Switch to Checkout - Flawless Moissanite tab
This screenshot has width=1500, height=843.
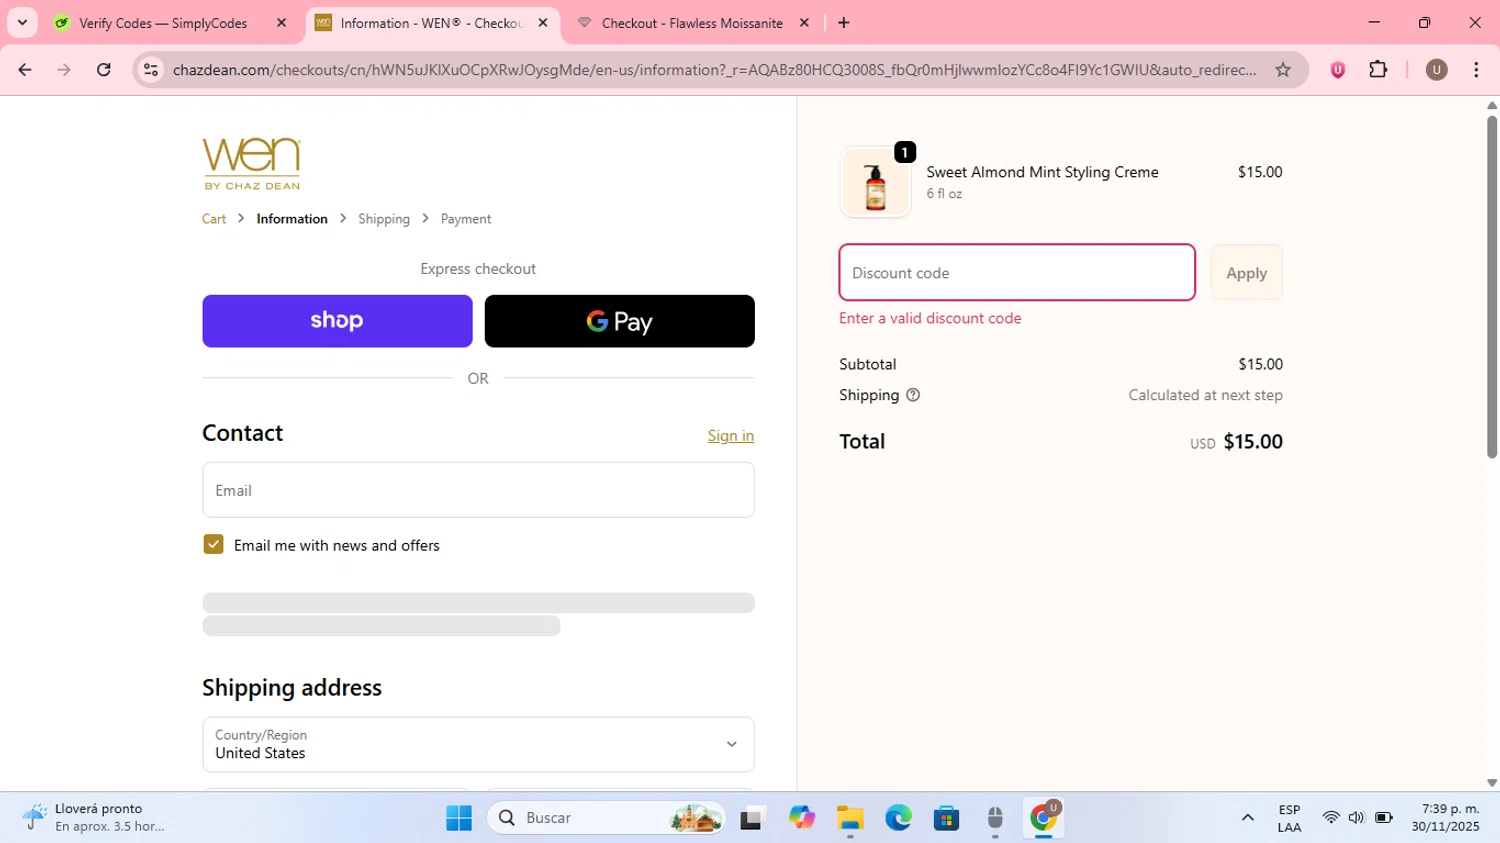tap(692, 23)
